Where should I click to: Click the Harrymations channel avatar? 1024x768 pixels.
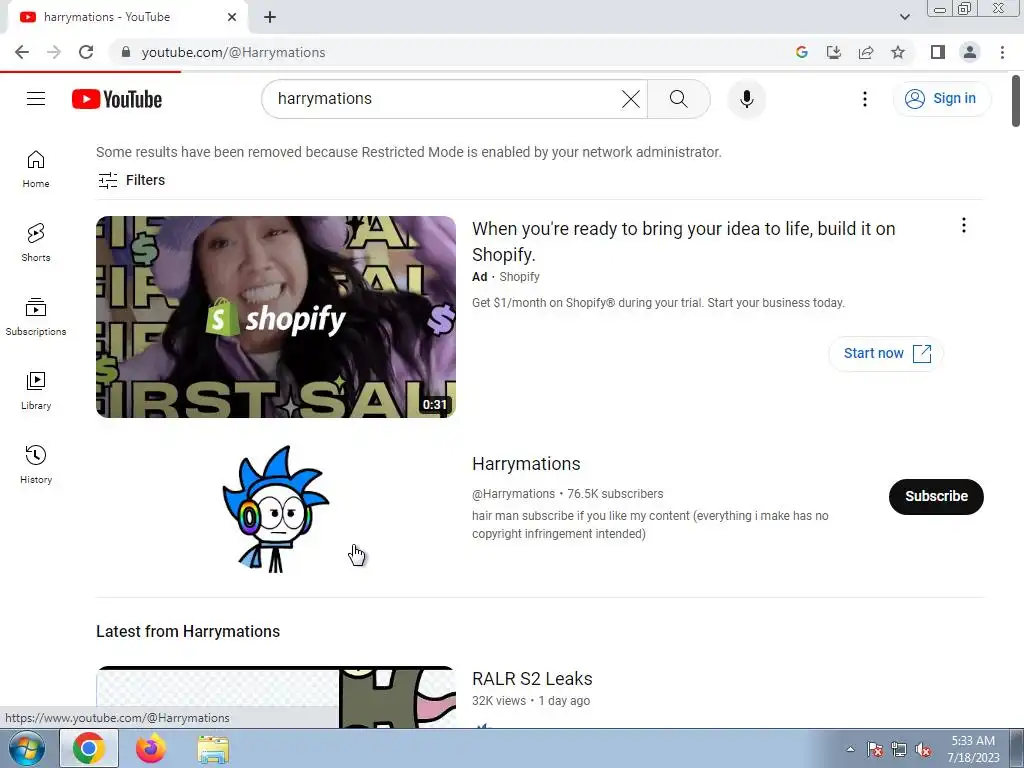click(276, 509)
